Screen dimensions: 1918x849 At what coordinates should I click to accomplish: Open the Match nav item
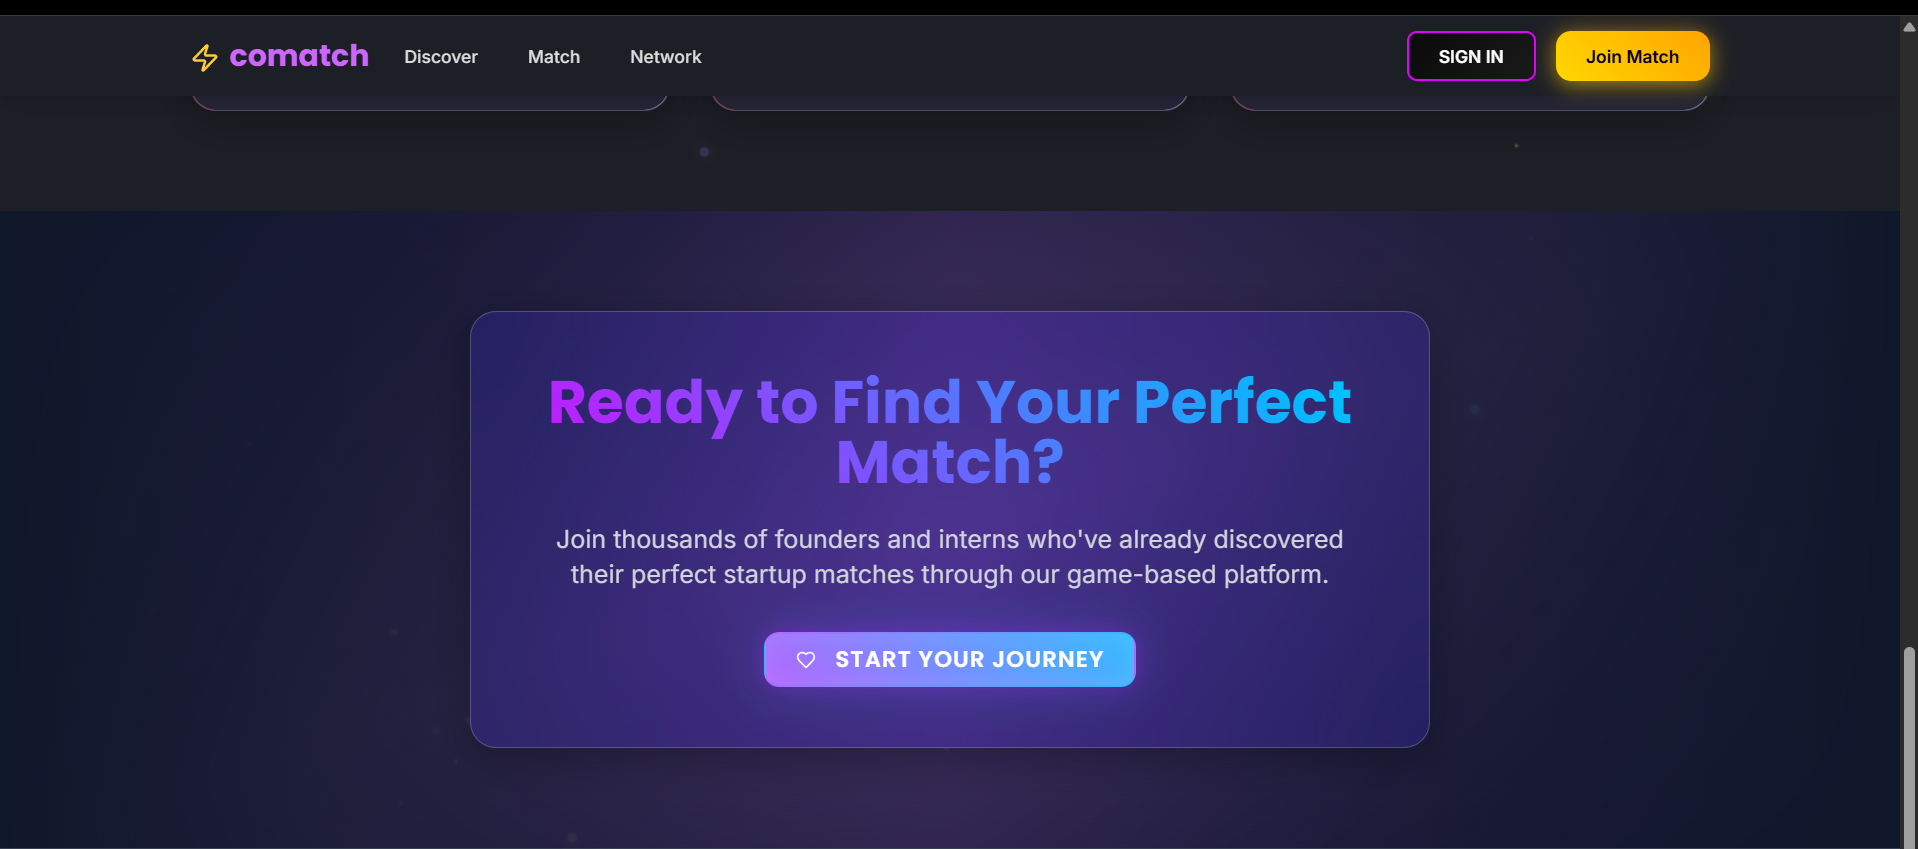click(554, 57)
